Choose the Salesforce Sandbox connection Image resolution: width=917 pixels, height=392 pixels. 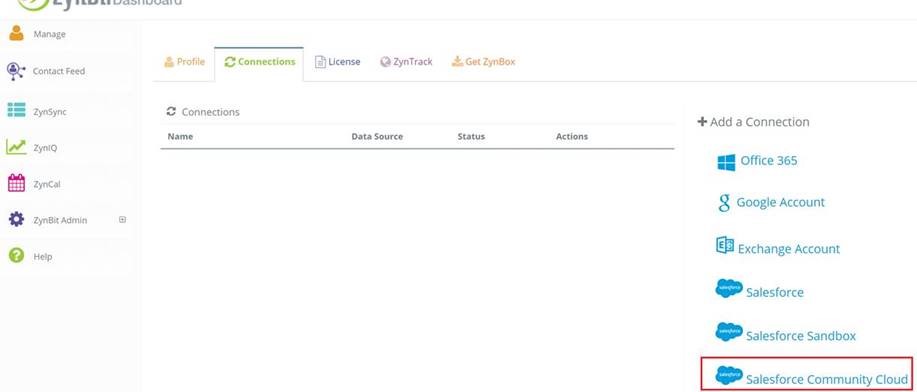785,334
